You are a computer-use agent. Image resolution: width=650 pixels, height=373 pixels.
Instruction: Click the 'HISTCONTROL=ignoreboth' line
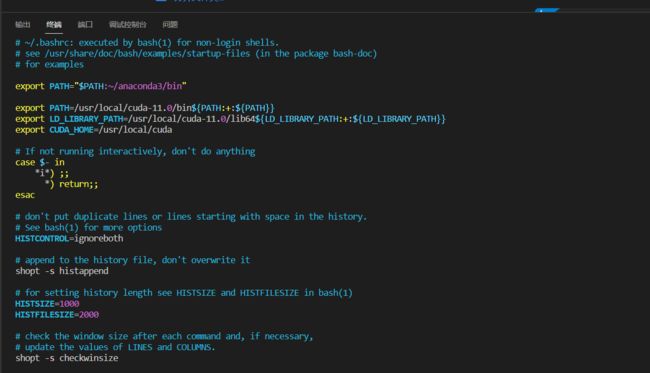69,238
